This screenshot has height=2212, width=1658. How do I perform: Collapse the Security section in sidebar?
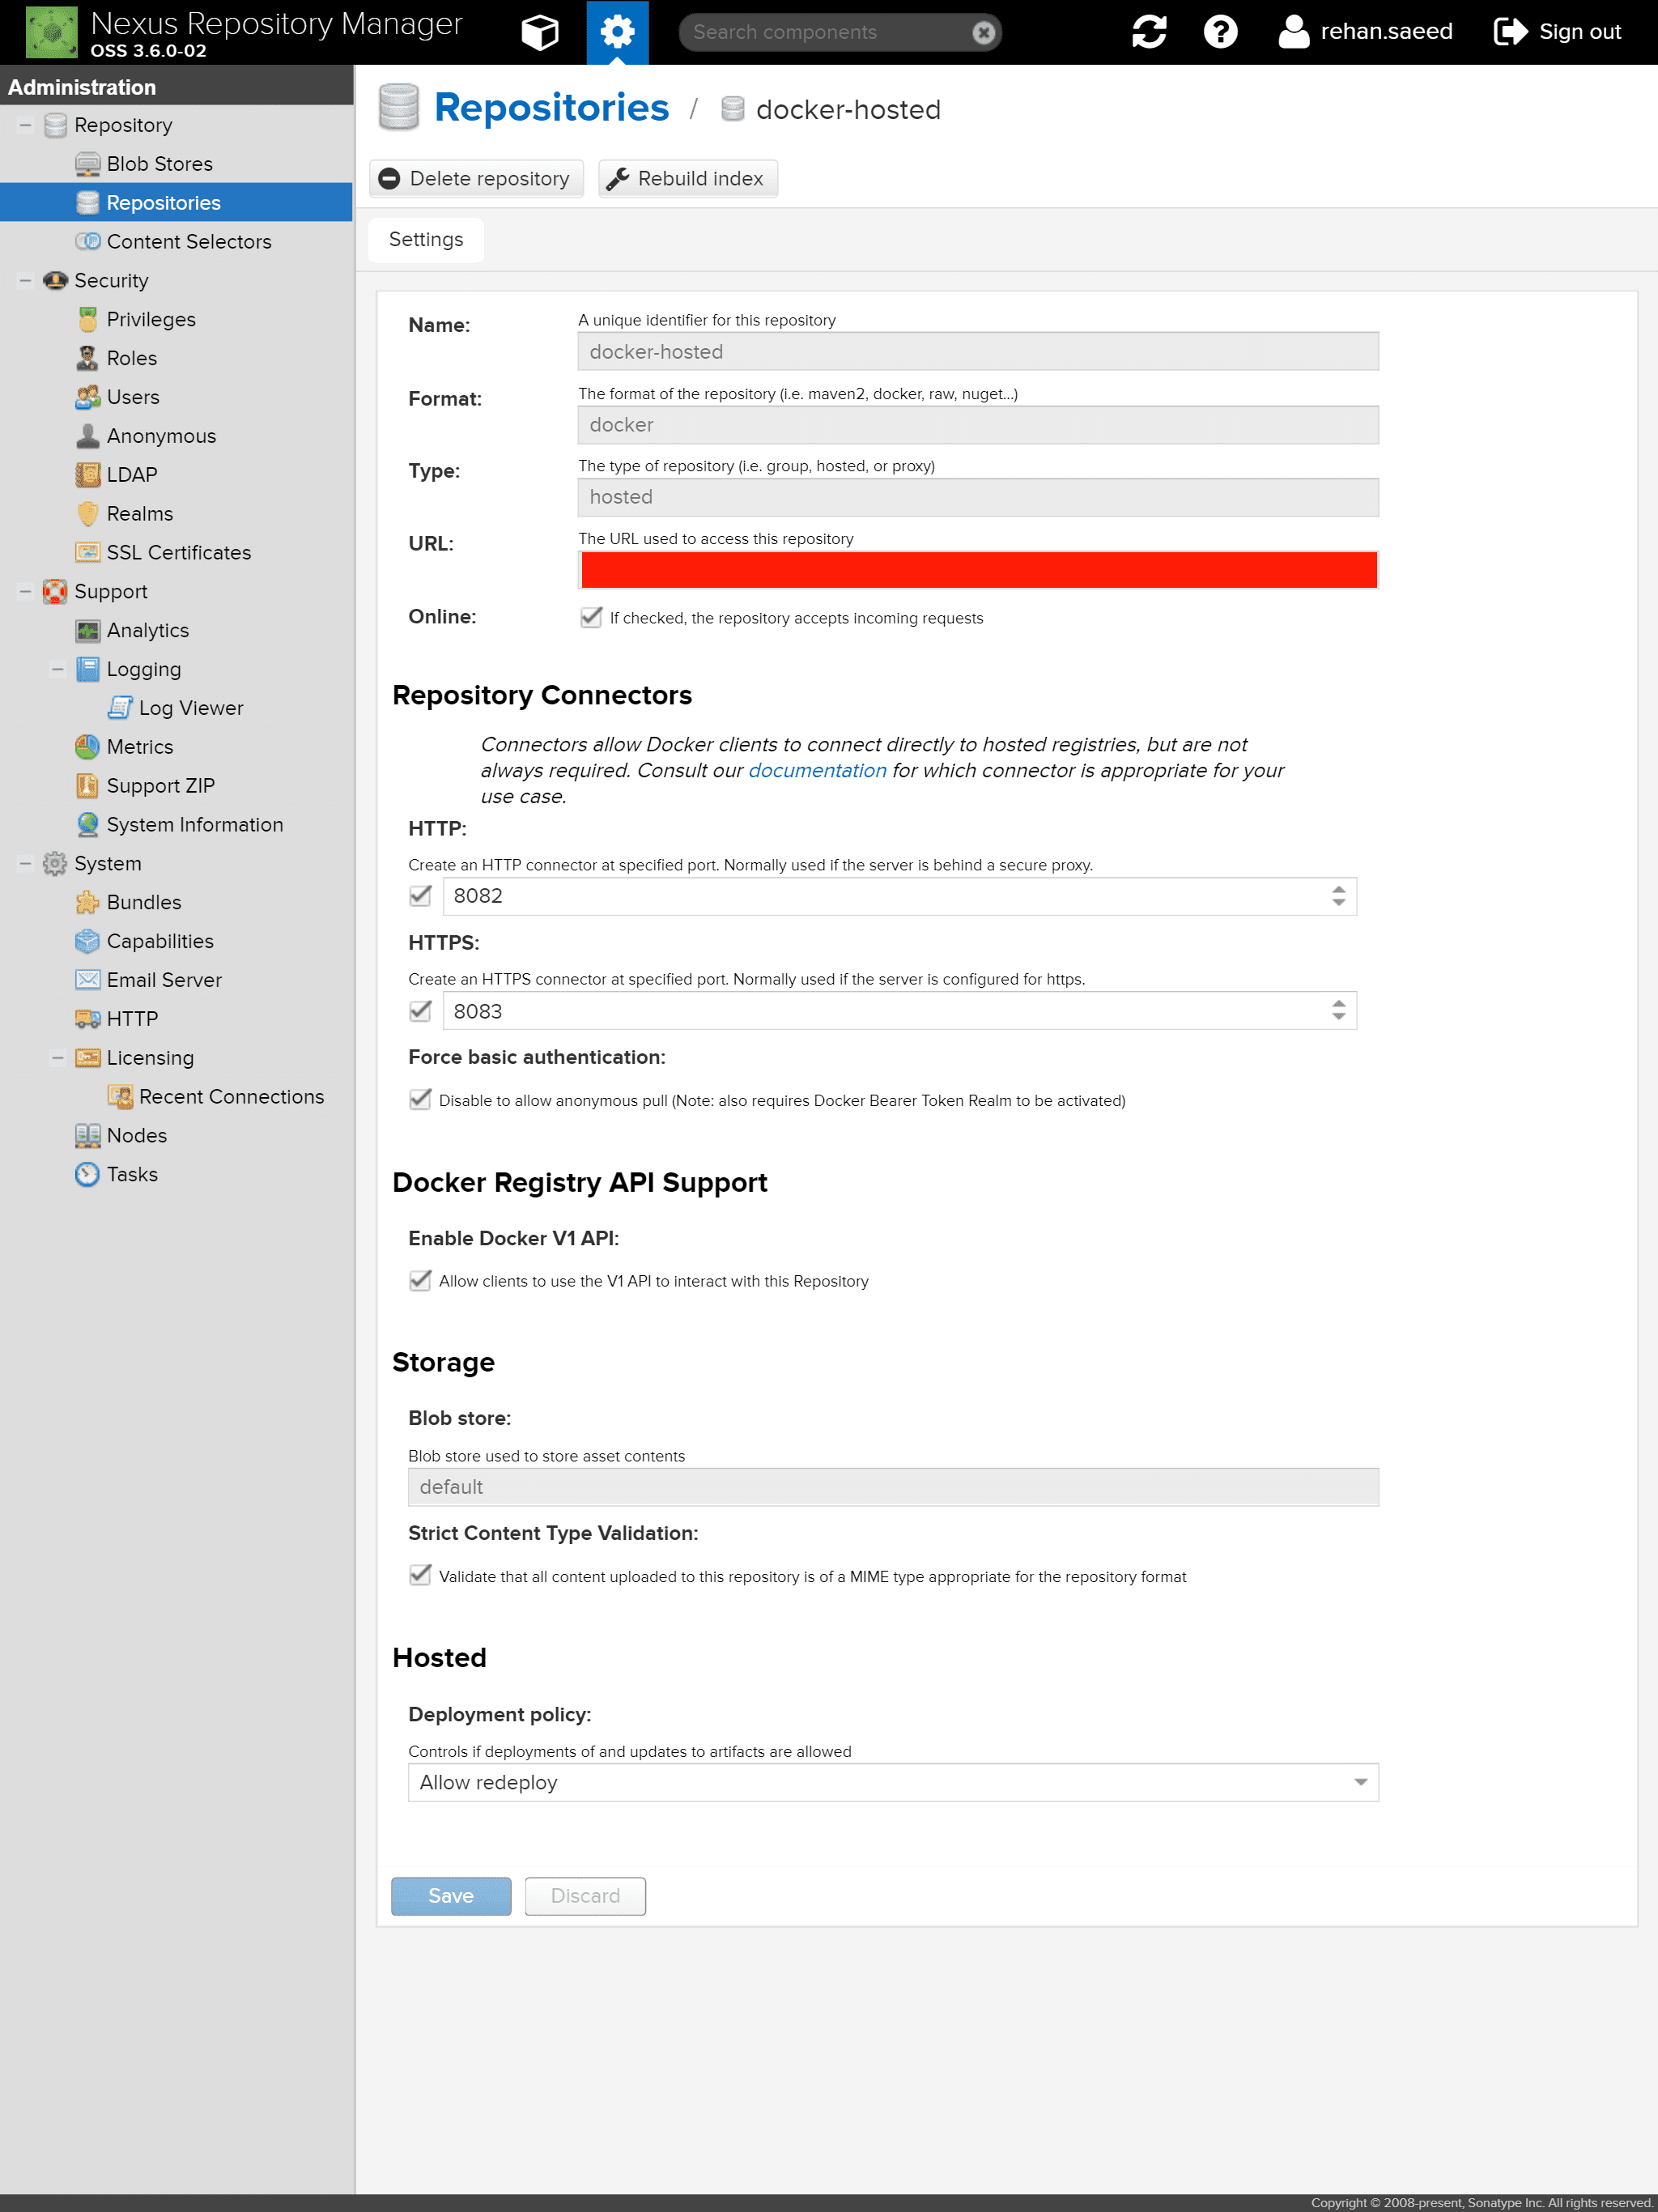[x=24, y=280]
